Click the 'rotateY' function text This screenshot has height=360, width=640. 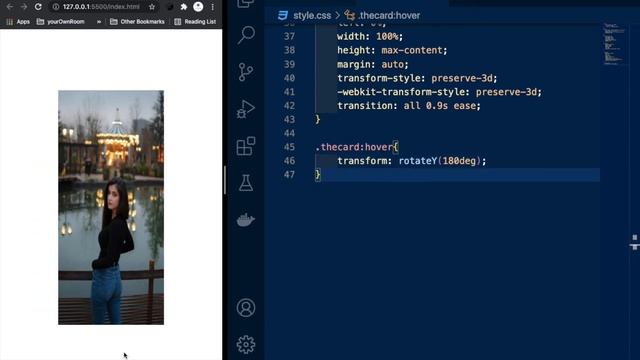[418, 161]
